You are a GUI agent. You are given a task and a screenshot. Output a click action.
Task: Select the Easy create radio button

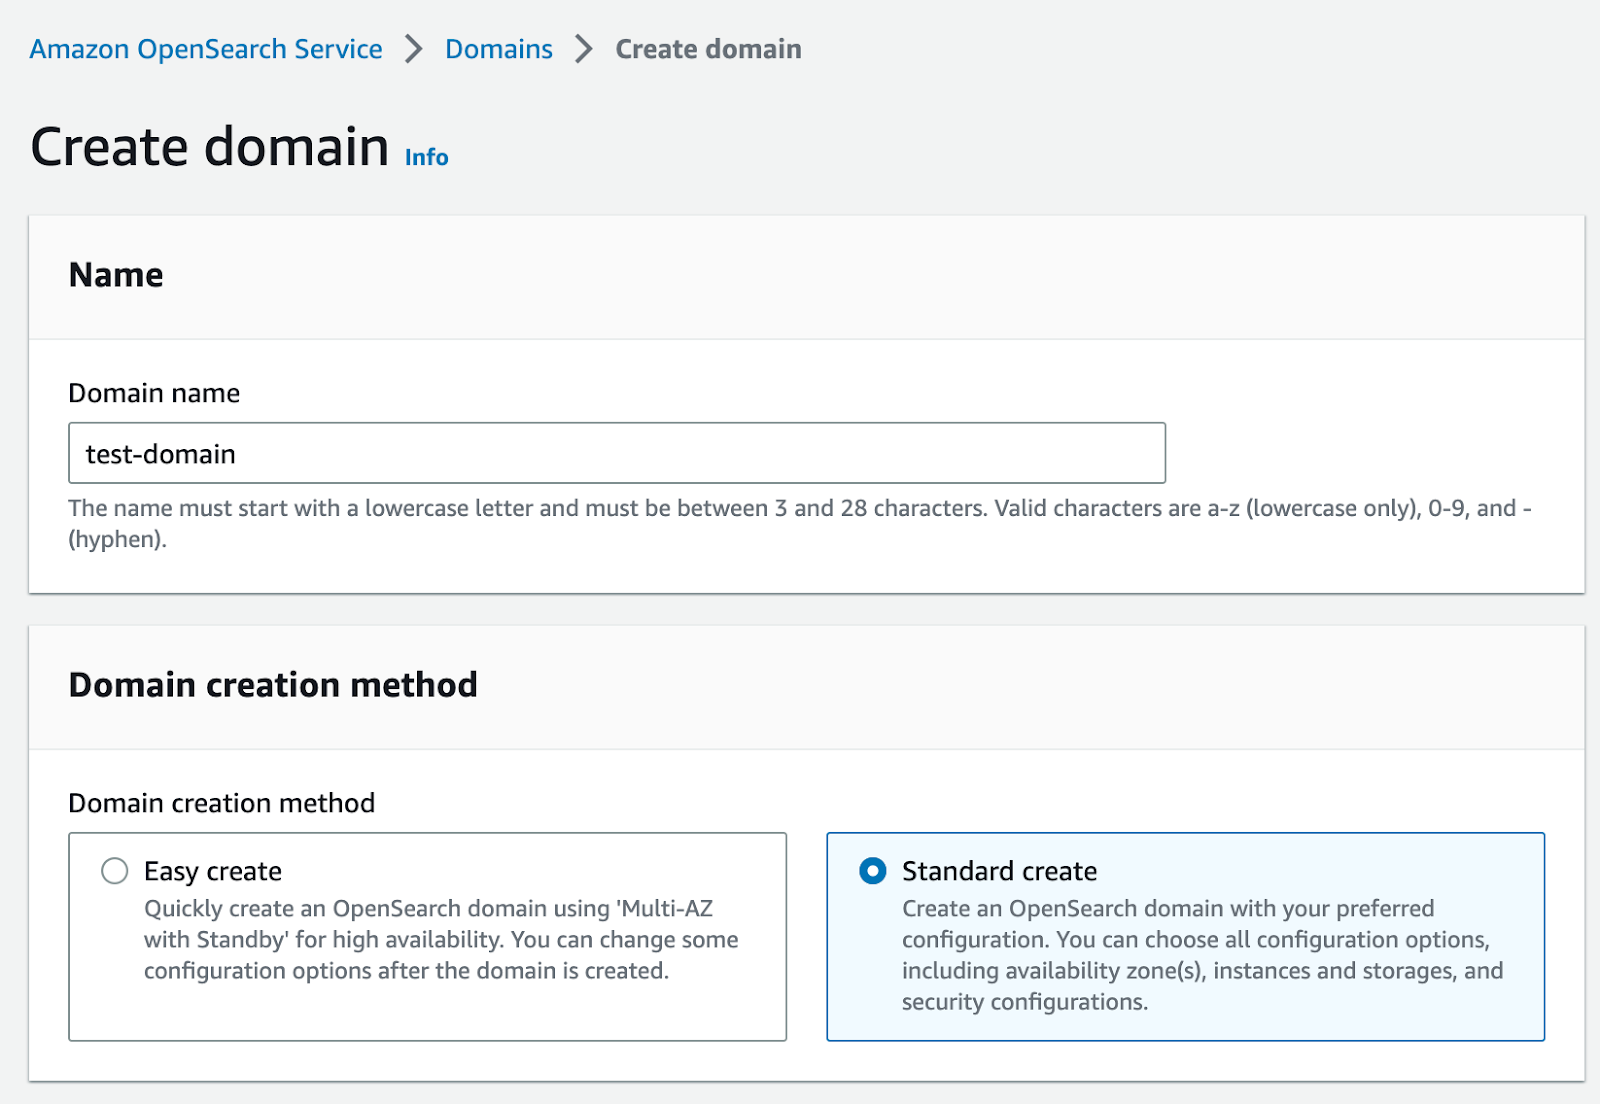pyautogui.click(x=115, y=871)
